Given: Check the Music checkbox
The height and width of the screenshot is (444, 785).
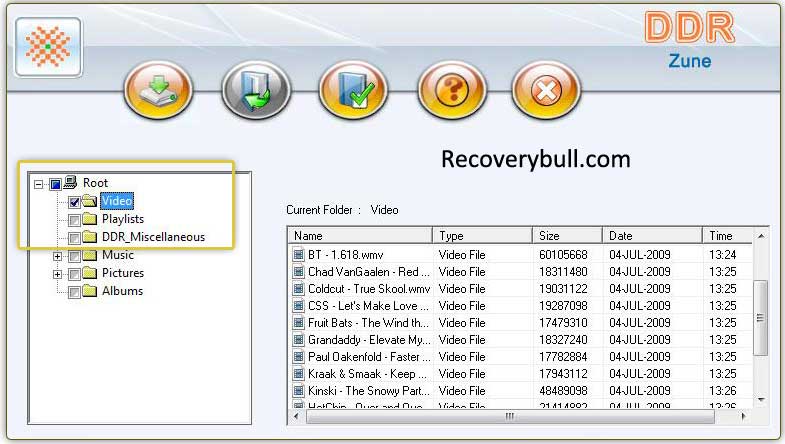Looking at the screenshot, I should (x=74, y=256).
